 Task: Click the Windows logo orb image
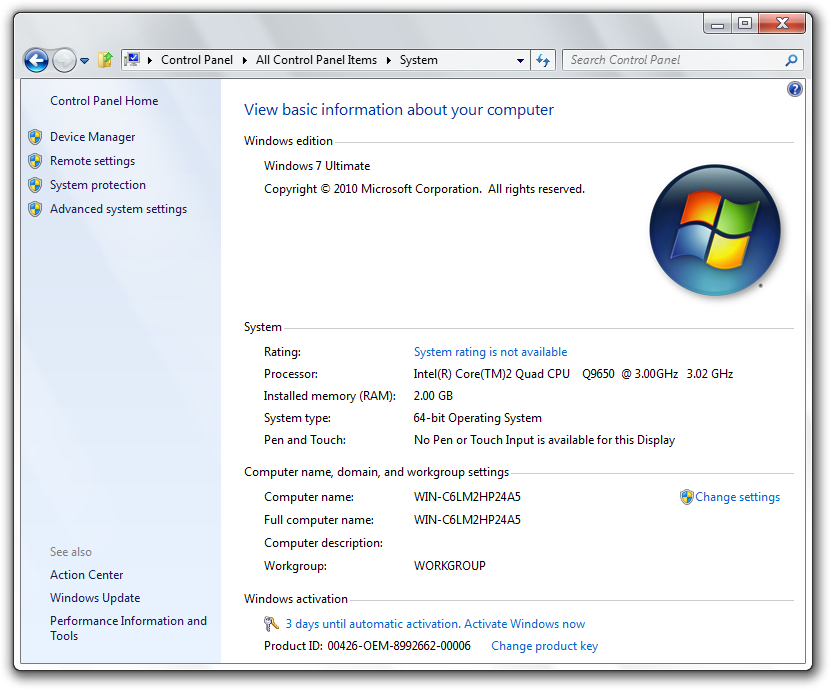715,228
